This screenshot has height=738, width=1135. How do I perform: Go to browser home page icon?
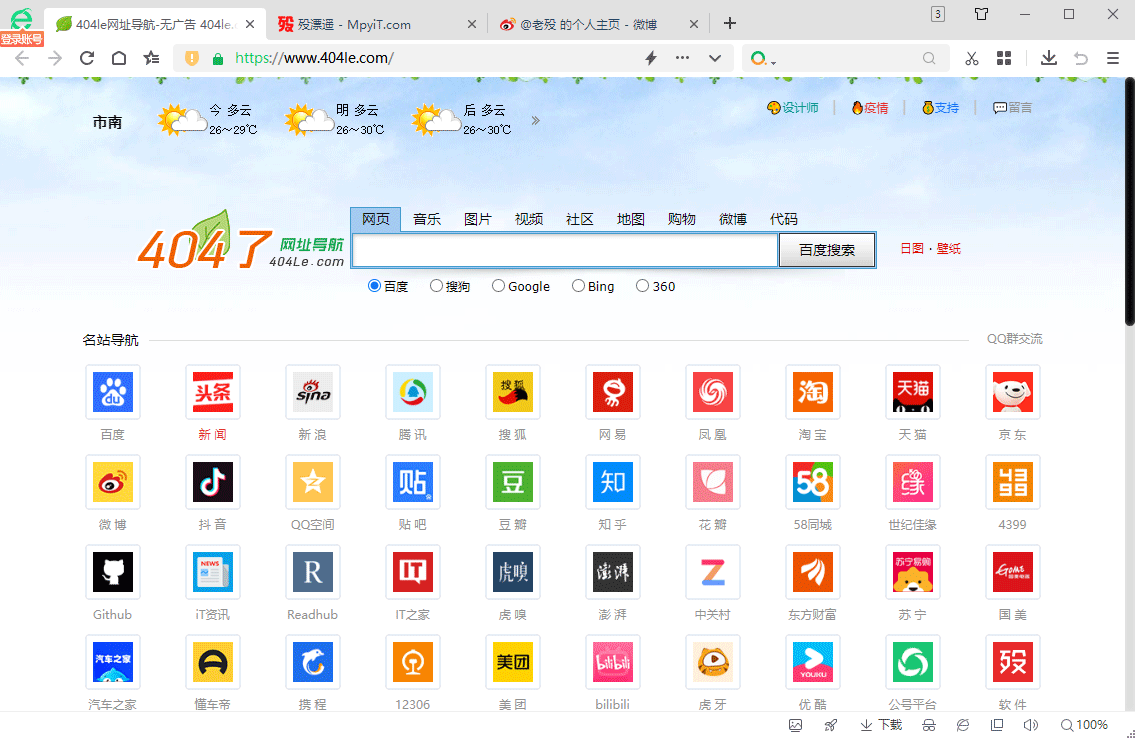119,58
